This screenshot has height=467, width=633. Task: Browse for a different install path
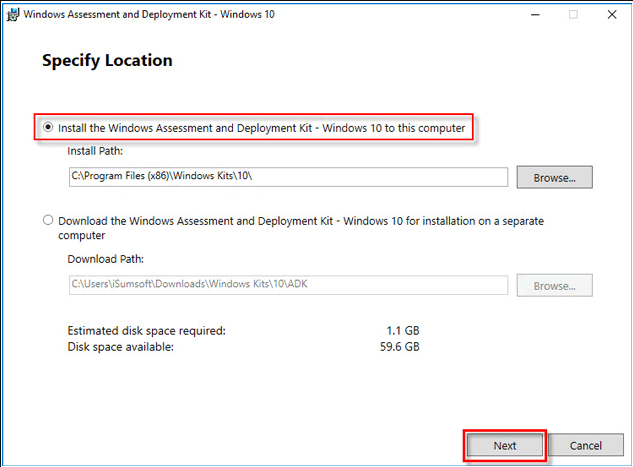tap(554, 177)
